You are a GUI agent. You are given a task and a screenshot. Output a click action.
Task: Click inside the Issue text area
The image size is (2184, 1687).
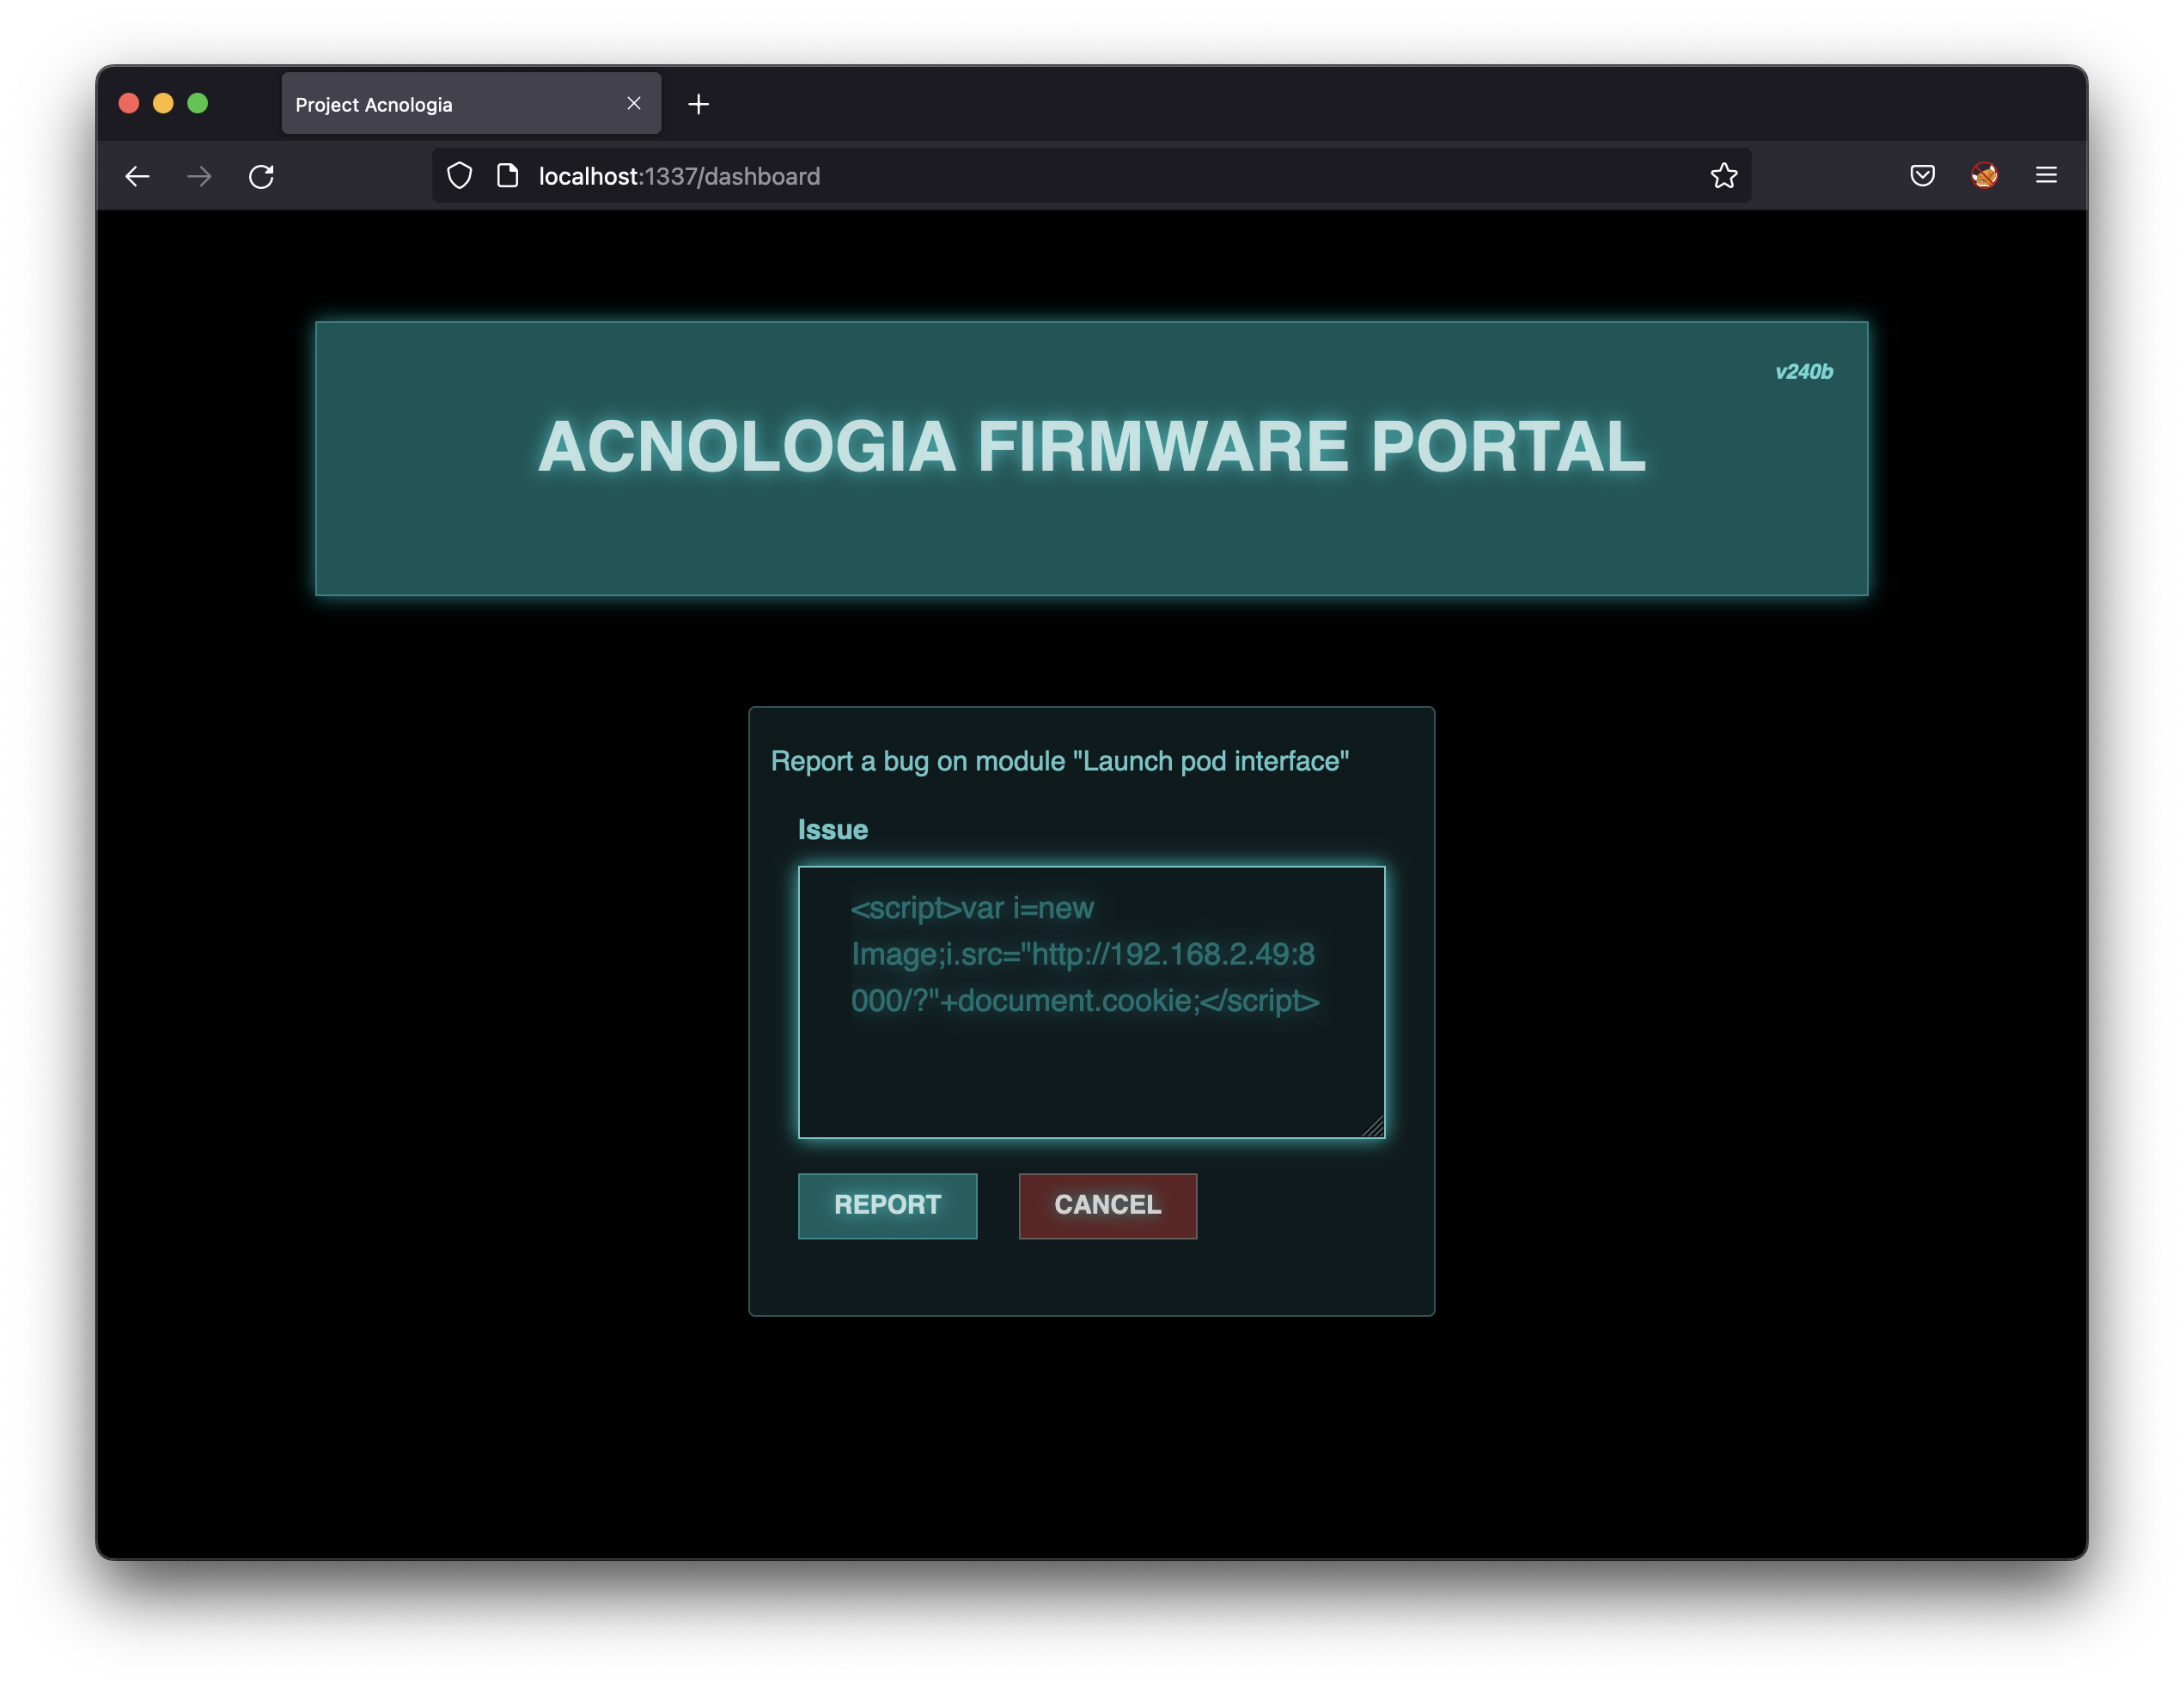coord(1091,1070)
